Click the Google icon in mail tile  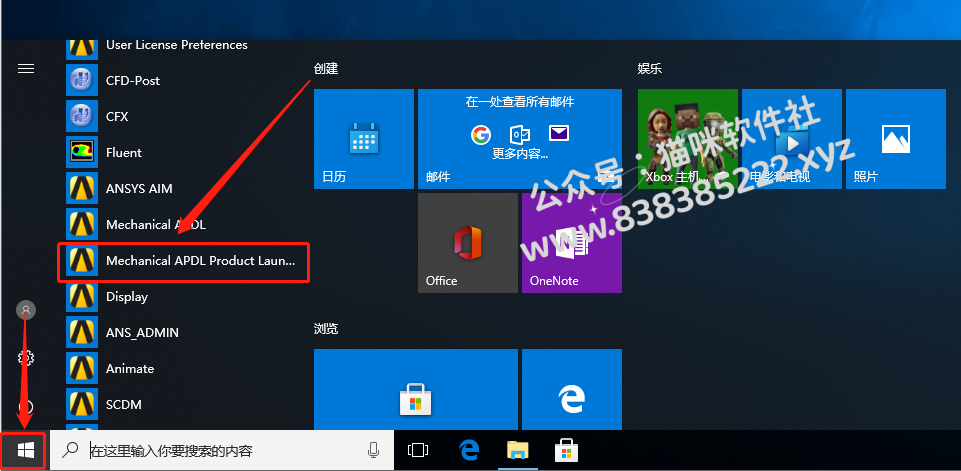coord(481,134)
